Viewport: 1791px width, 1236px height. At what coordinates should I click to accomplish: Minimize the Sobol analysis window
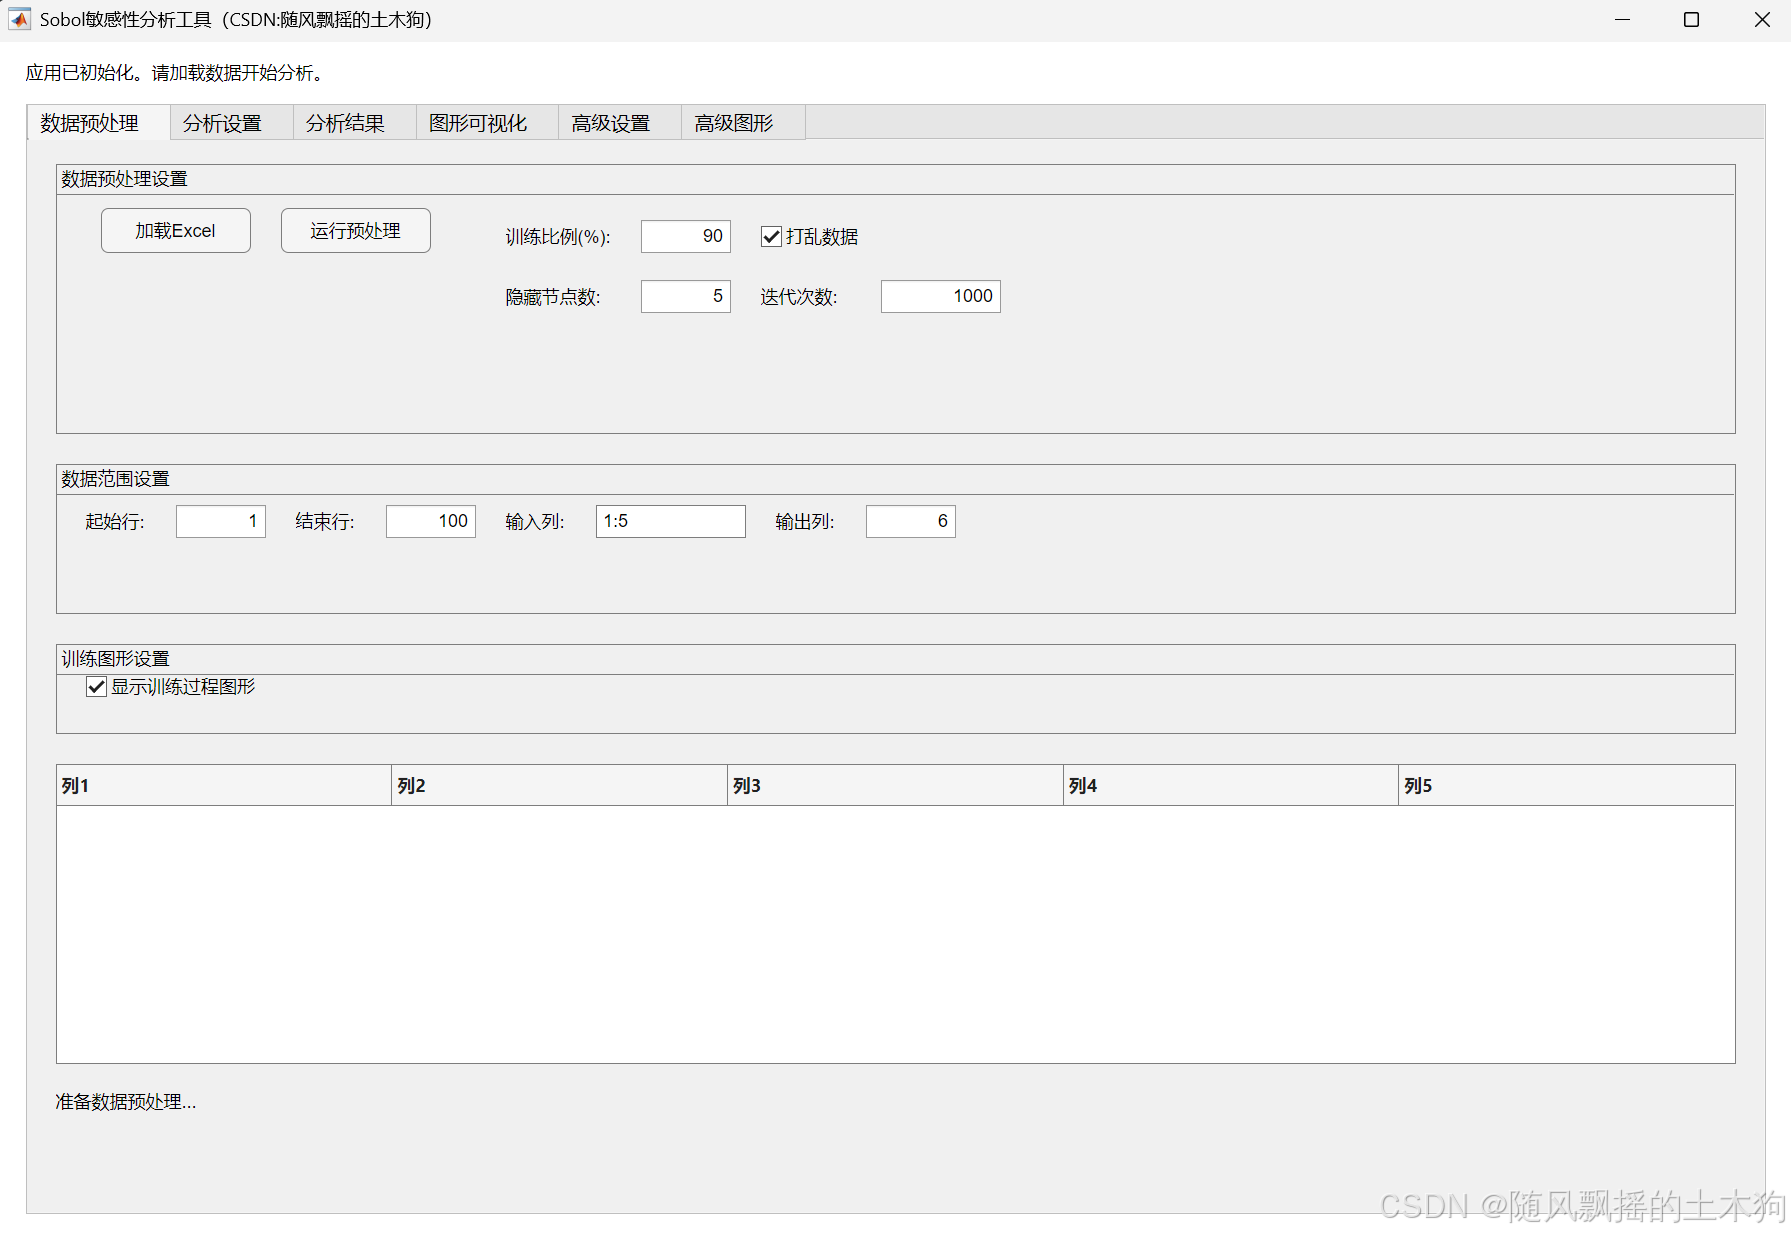[x=1623, y=20]
